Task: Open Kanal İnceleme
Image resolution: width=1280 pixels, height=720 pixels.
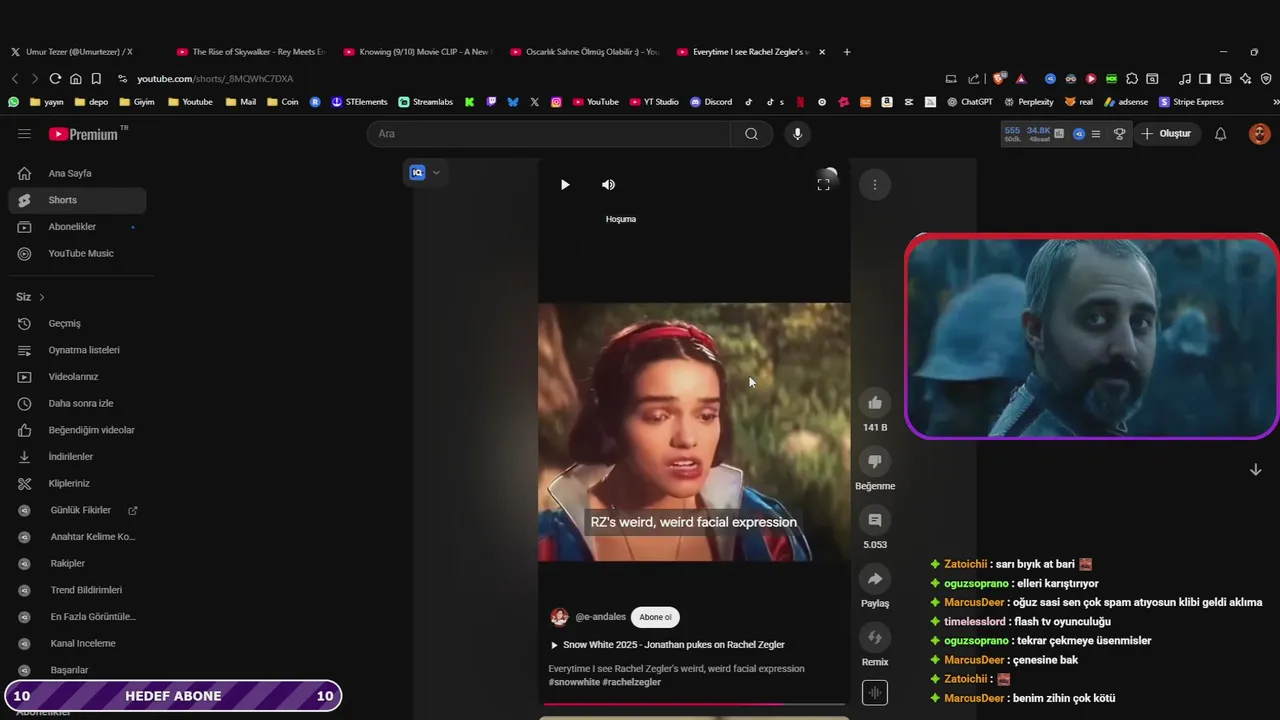Action: click(77, 644)
